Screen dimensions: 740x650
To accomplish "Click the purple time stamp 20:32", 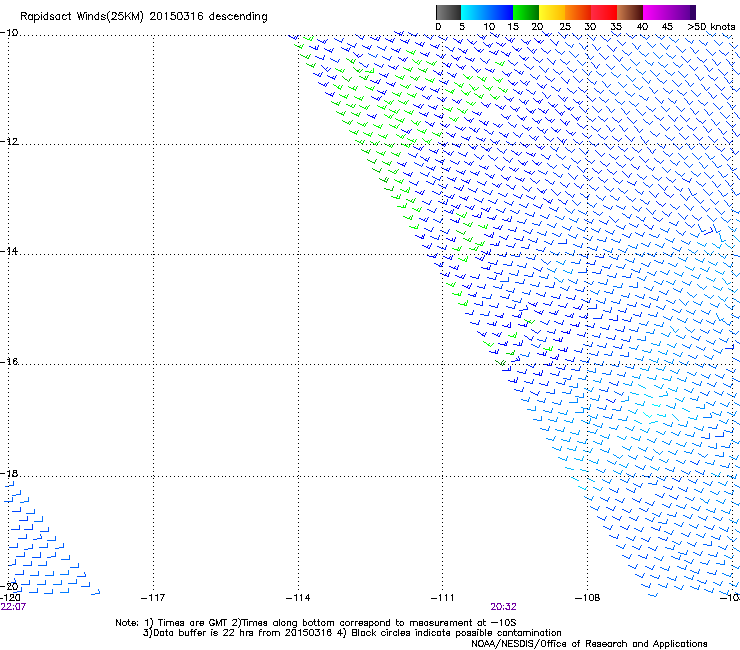I will tap(503, 607).
